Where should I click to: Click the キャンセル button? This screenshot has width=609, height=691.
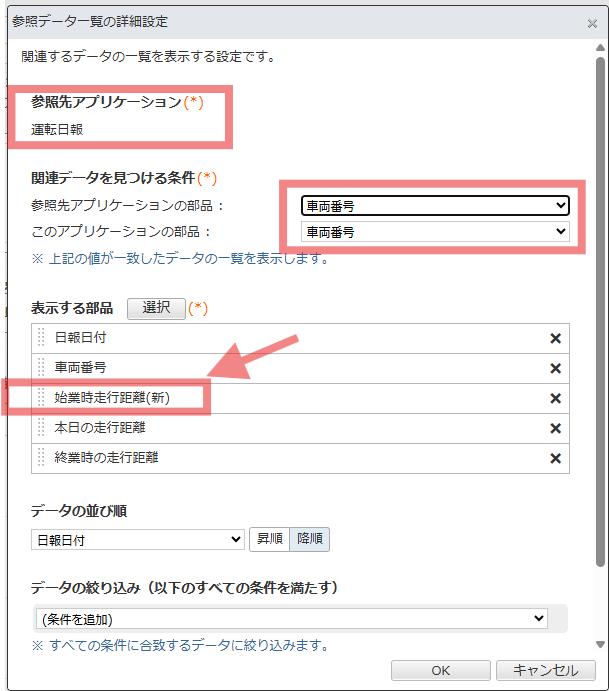[x=545, y=670]
